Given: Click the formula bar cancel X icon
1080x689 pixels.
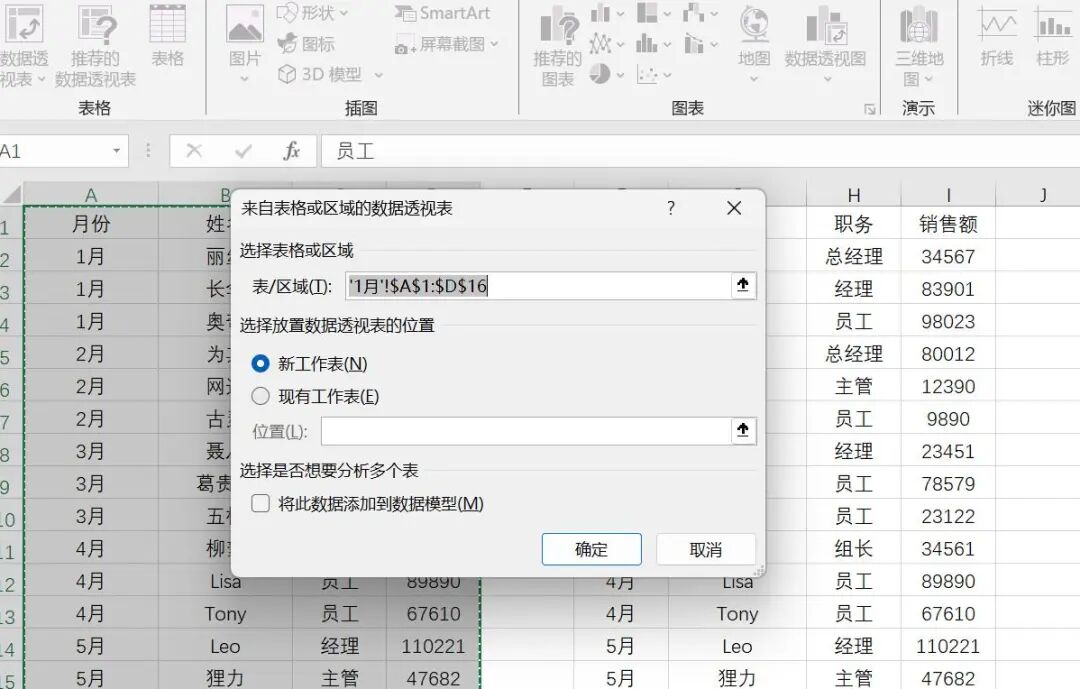Looking at the screenshot, I should tap(194, 151).
